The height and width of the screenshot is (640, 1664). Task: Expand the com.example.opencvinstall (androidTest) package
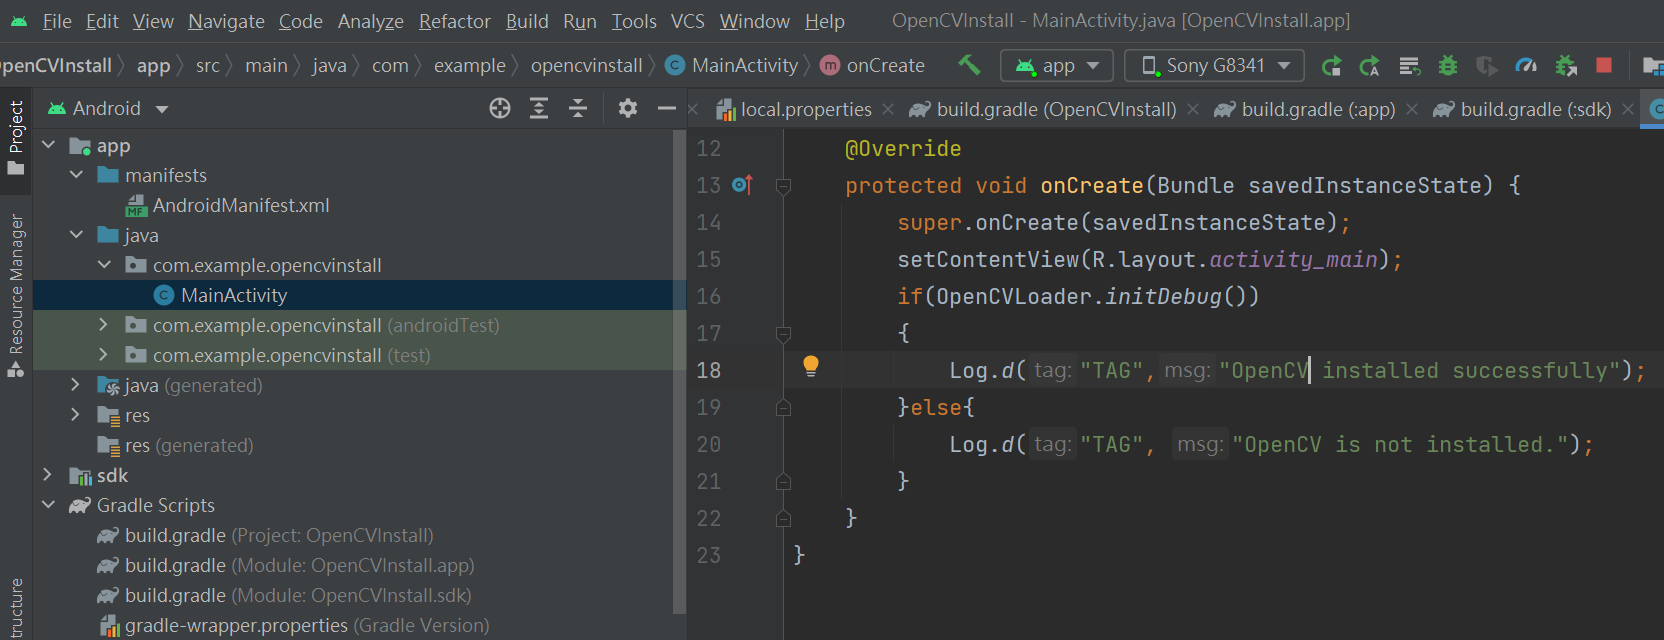pos(103,325)
